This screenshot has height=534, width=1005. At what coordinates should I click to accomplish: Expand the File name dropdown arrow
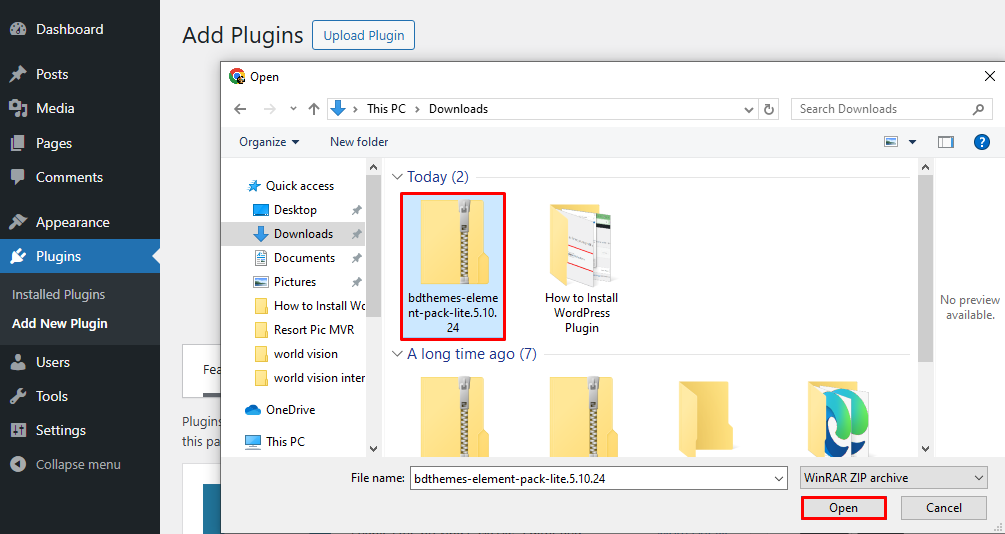click(779, 478)
